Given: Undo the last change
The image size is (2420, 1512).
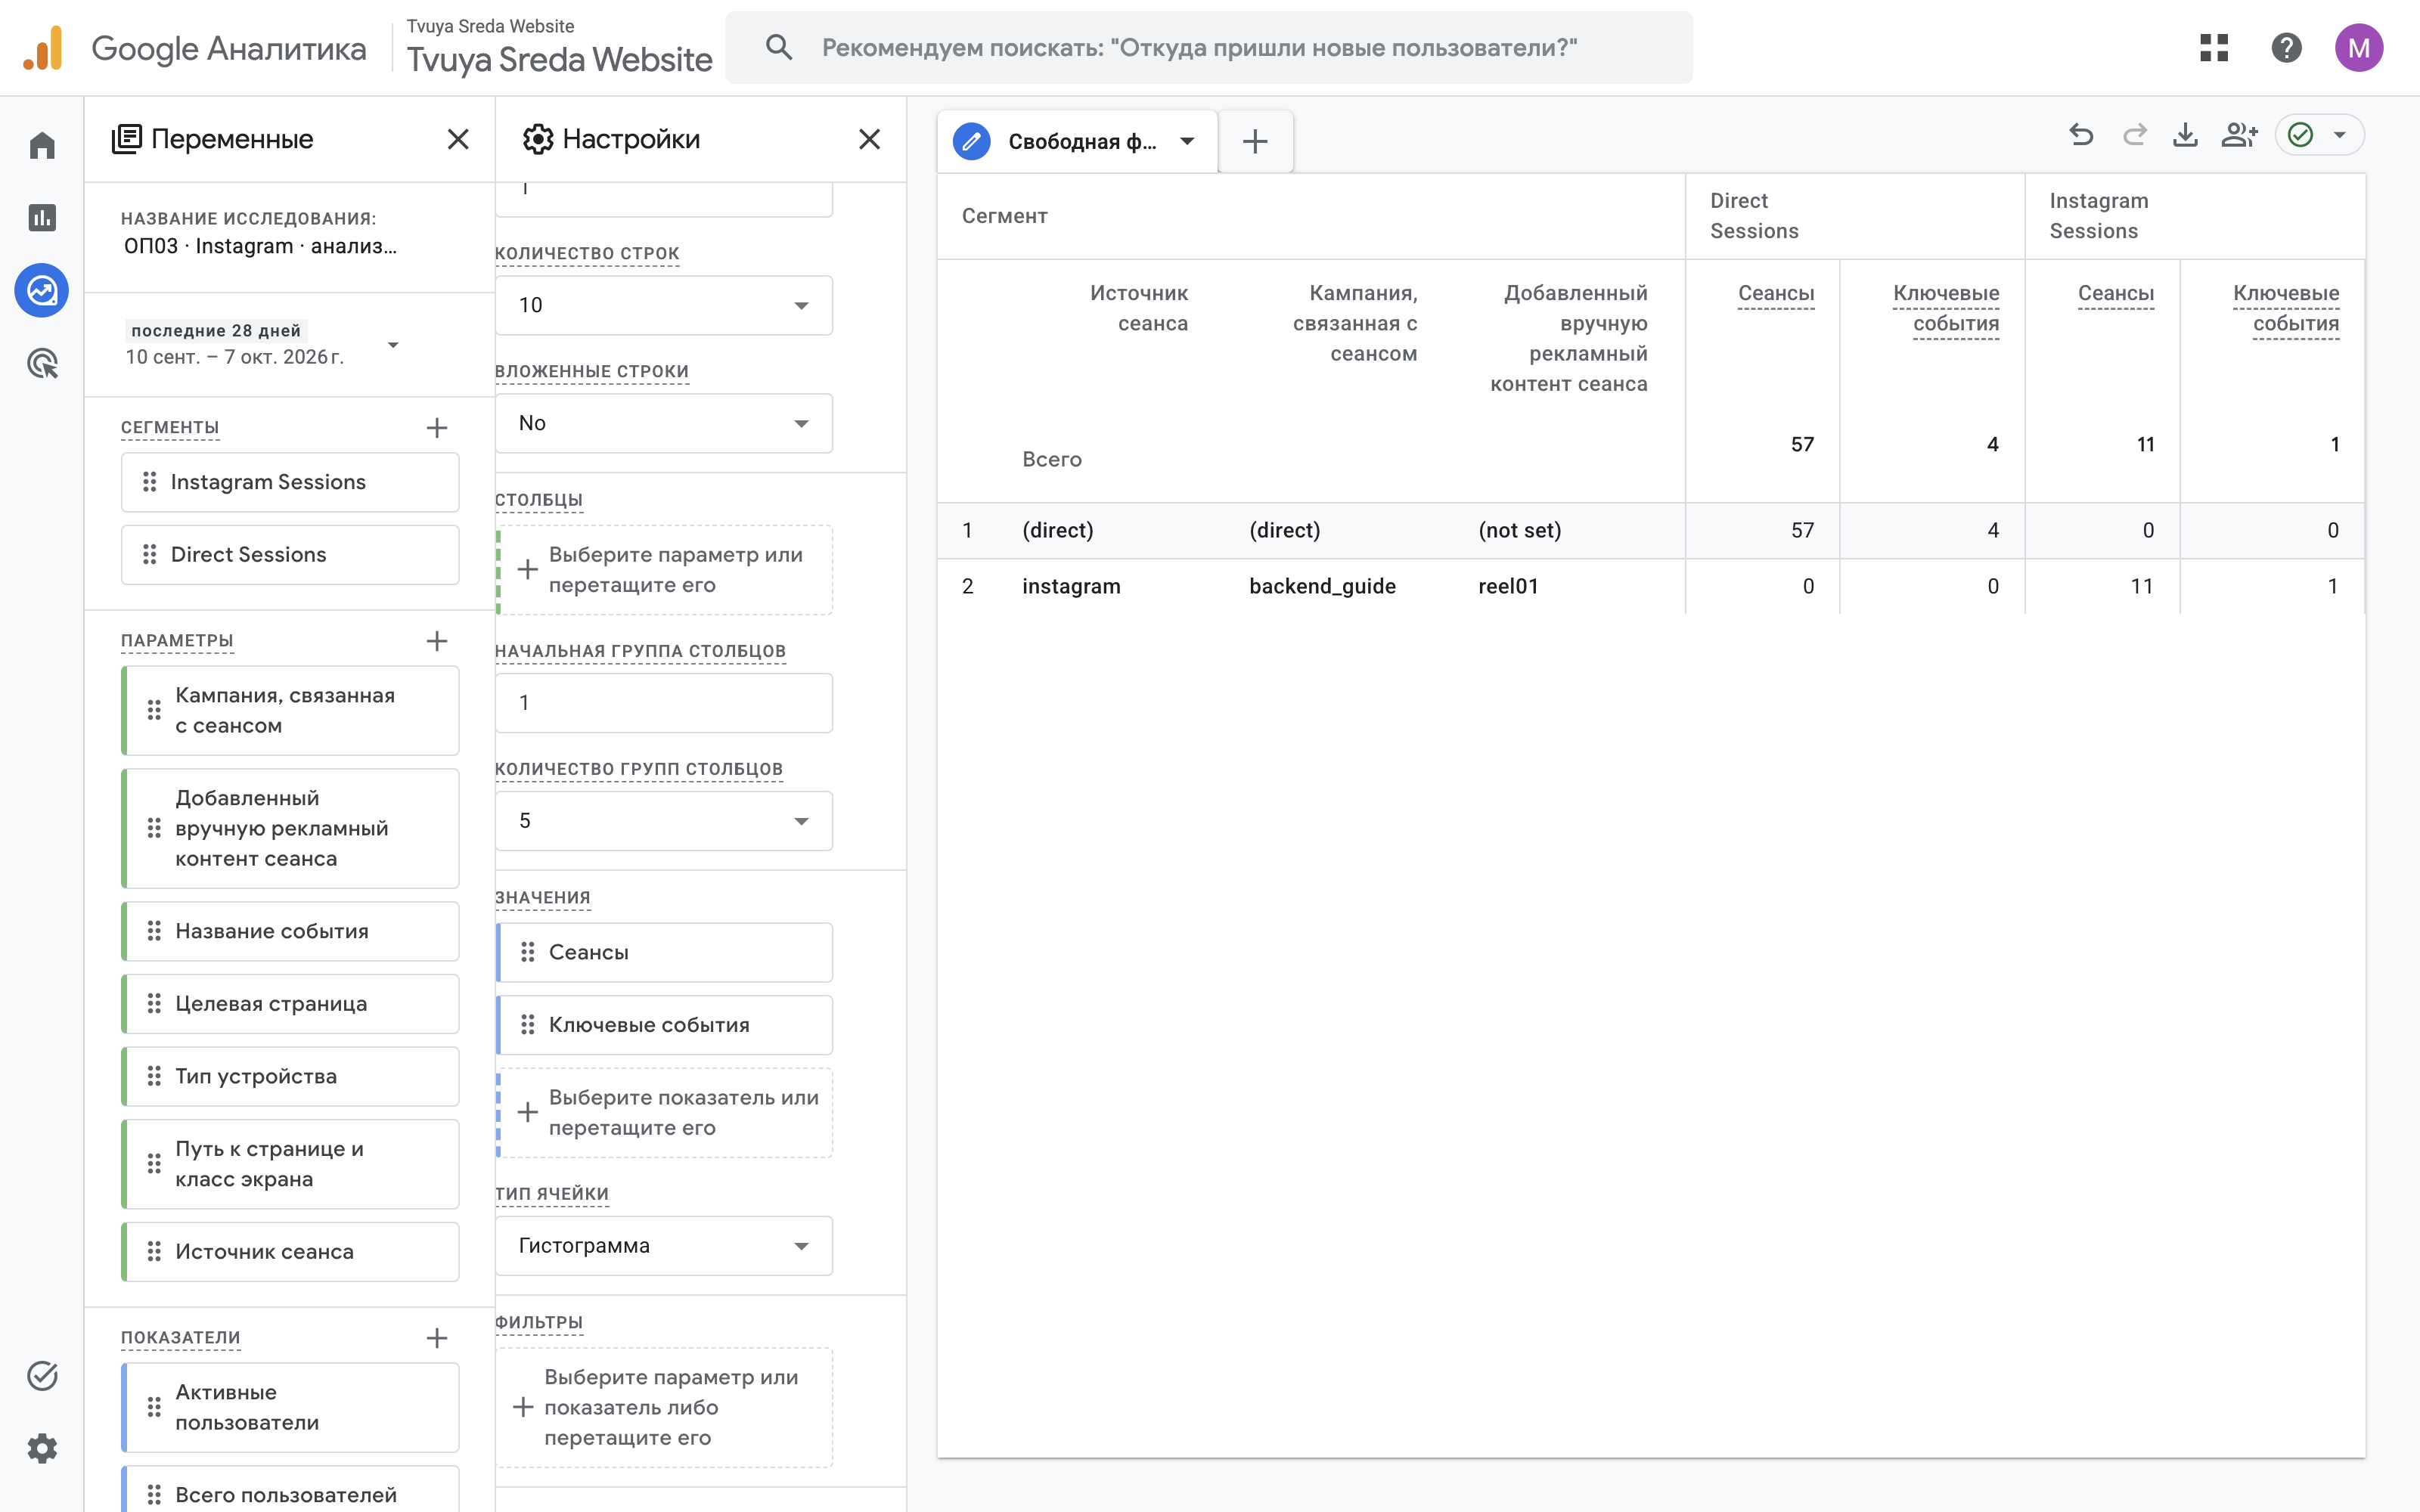Looking at the screenshot, I should point(2081,135).
